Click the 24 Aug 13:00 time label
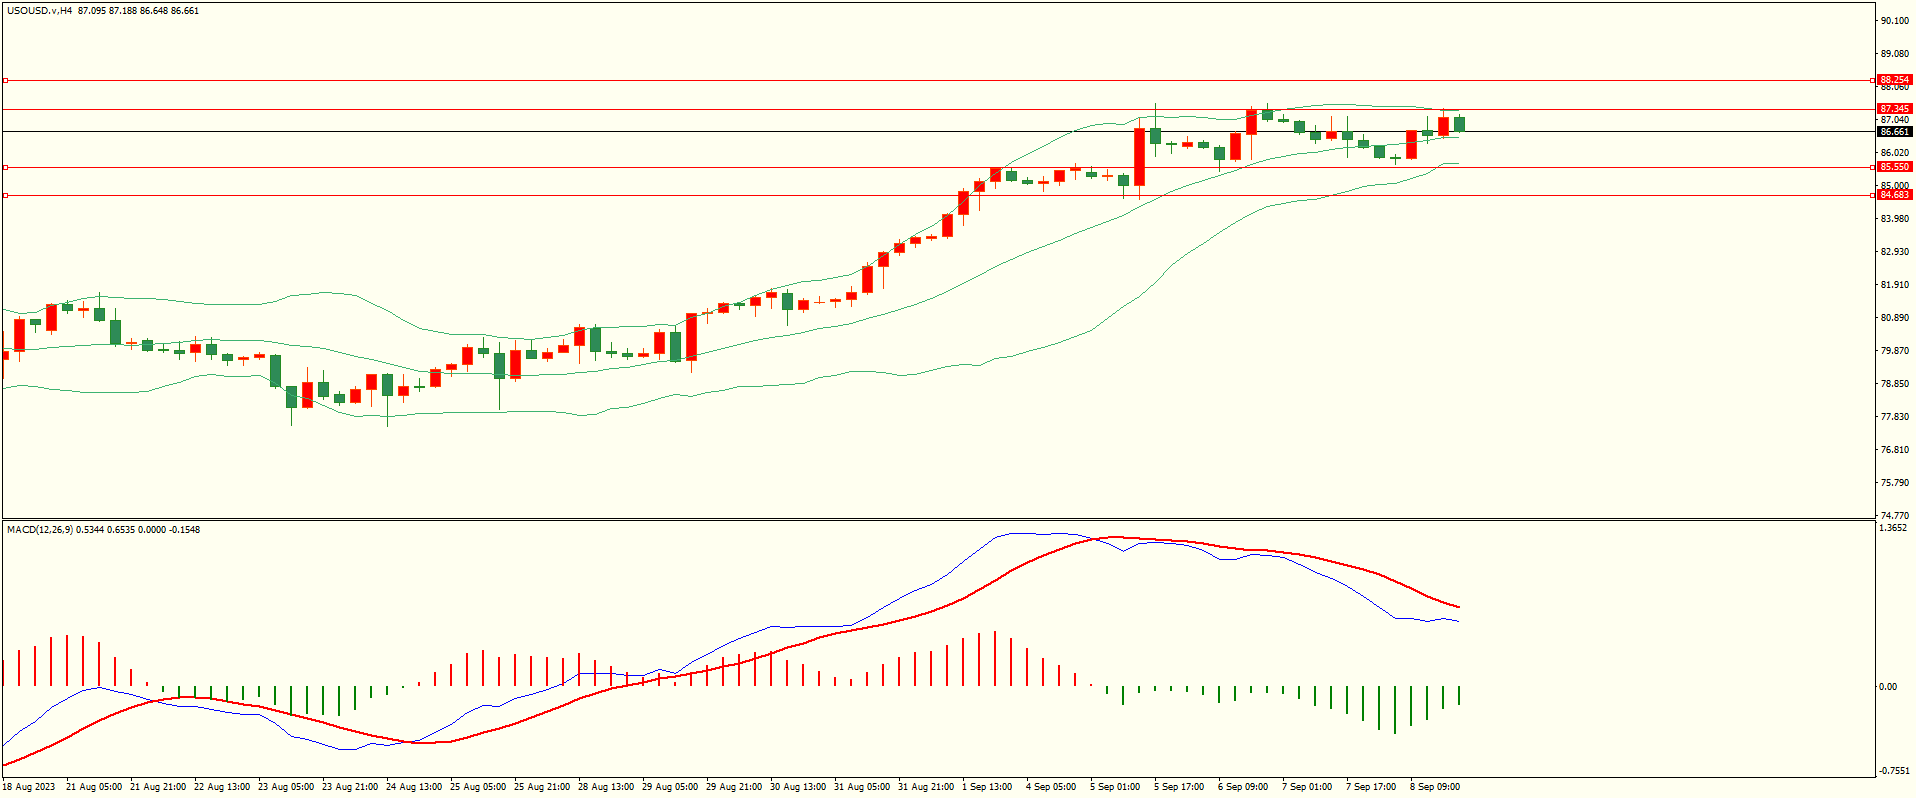The image size is (1916, 798). (414, 787)
